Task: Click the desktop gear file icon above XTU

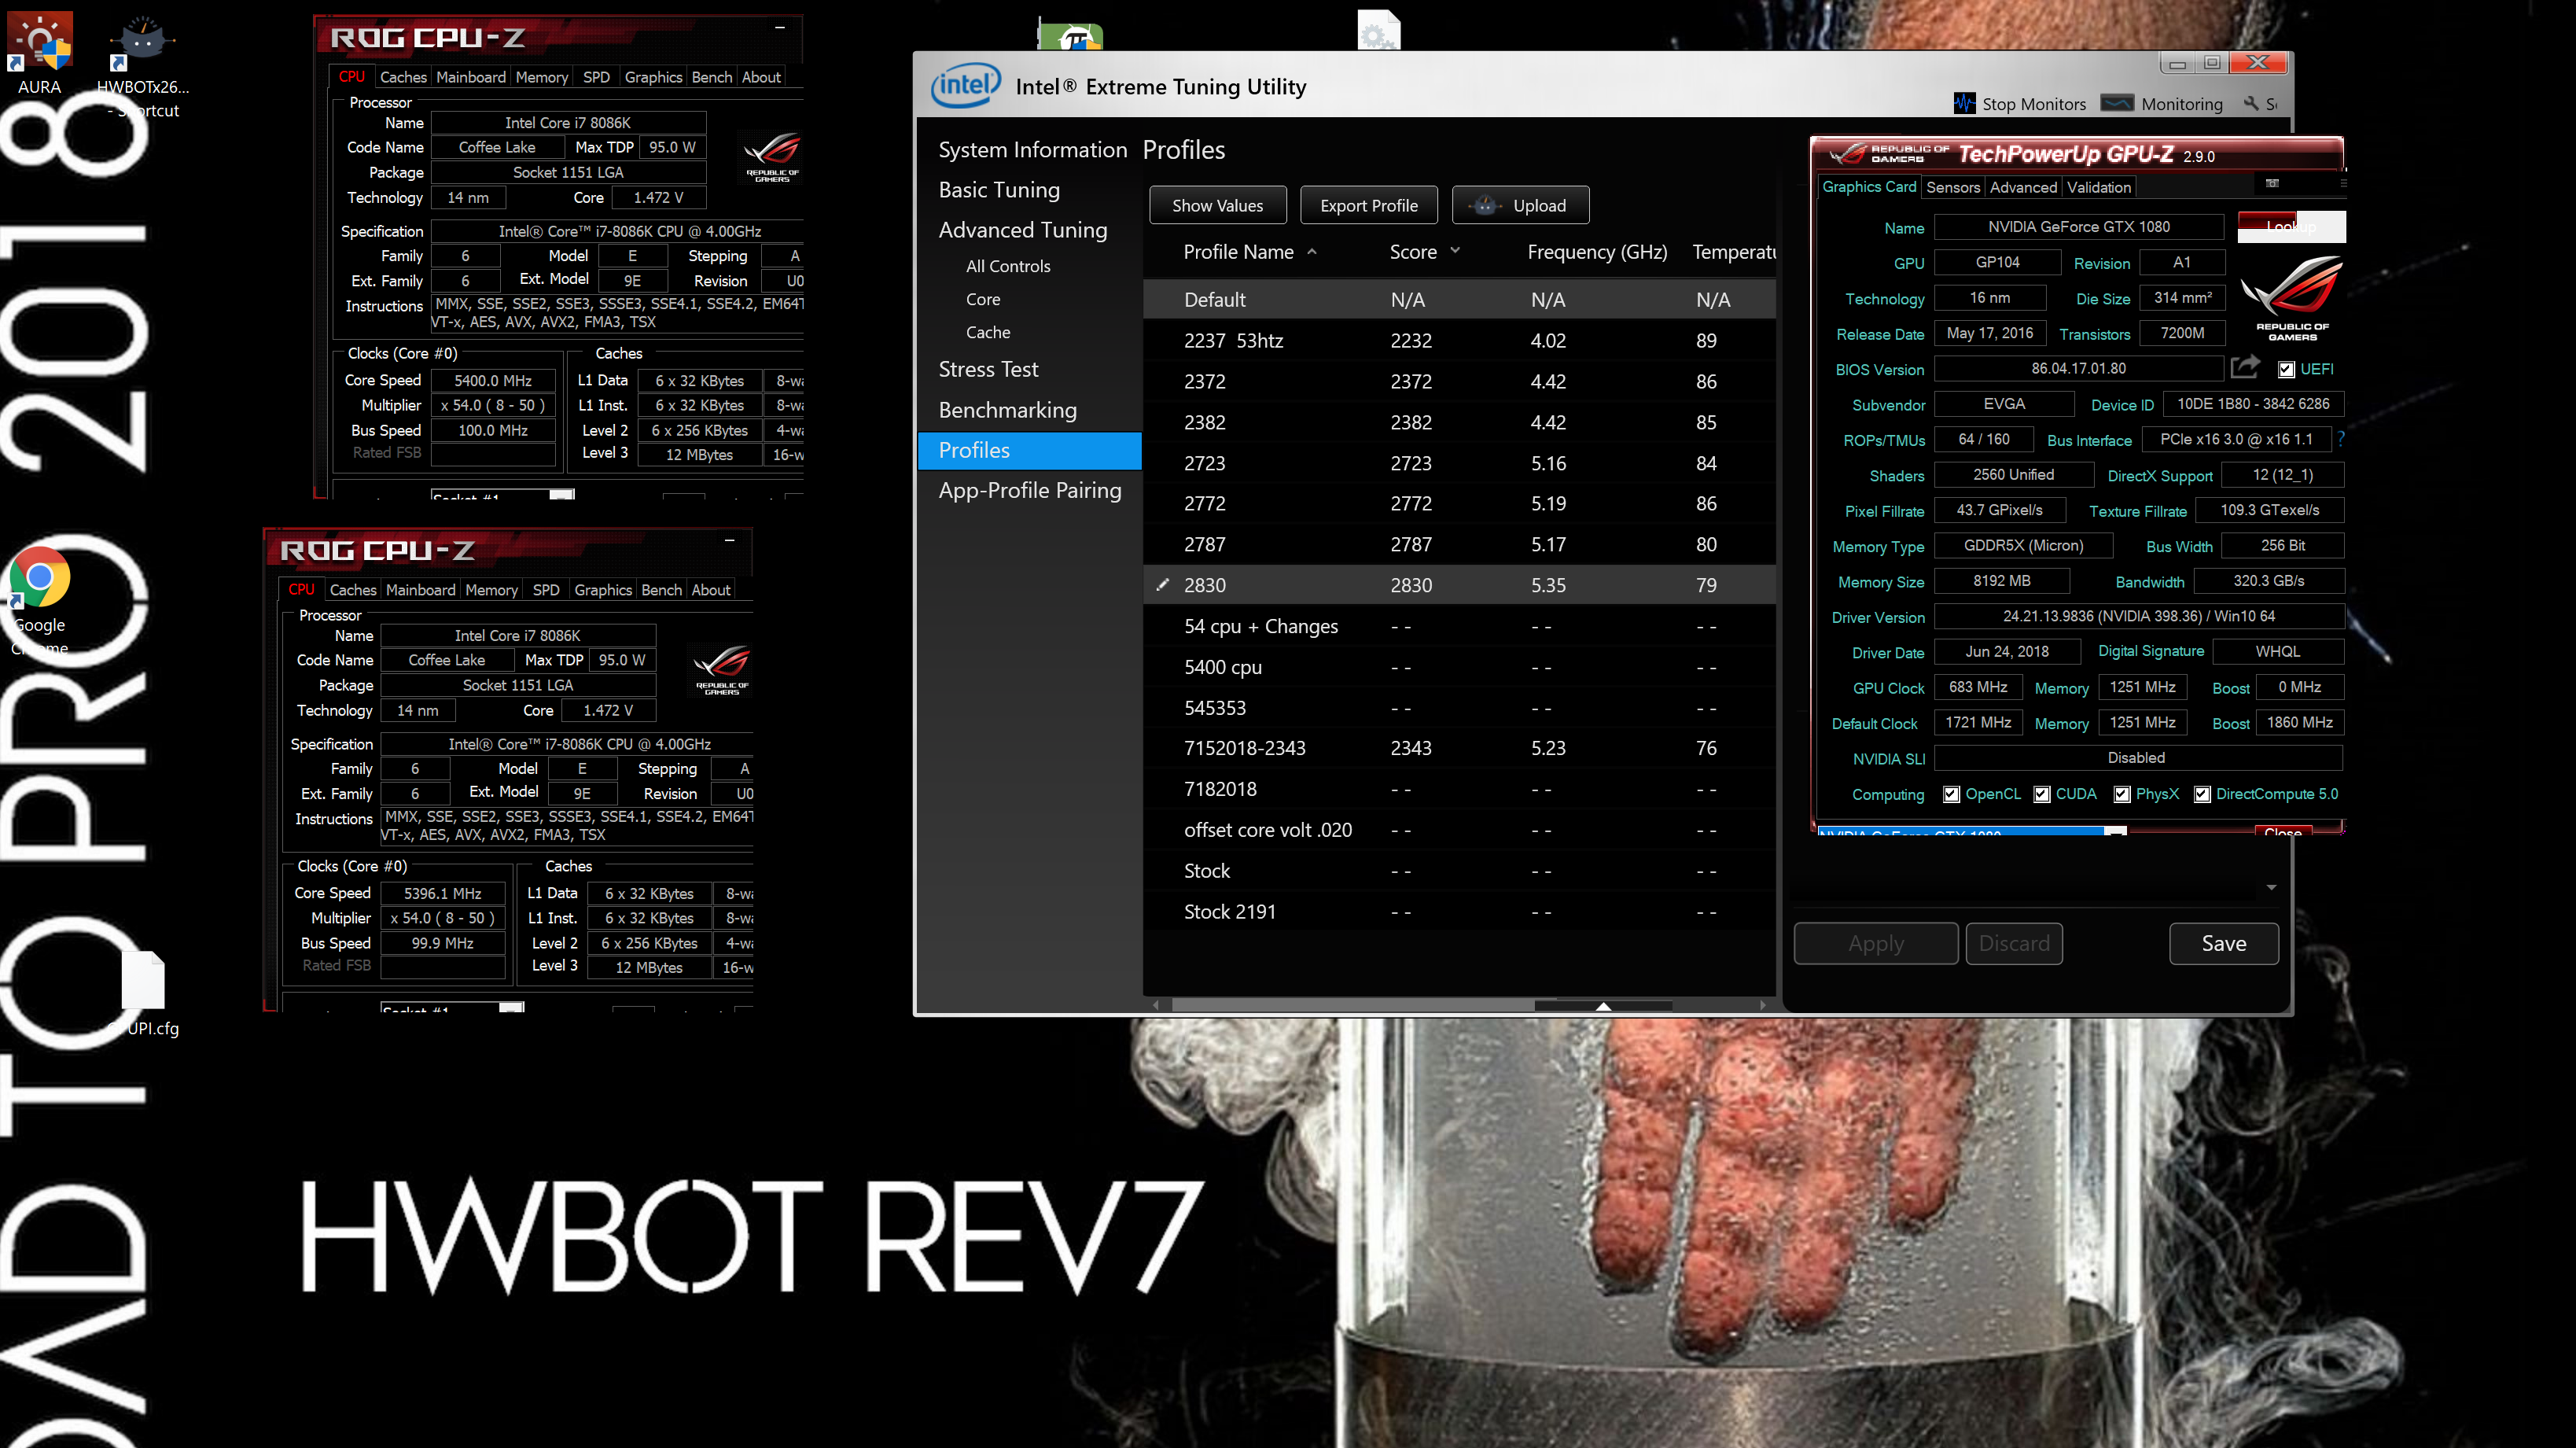Action: pos(1379,30)
